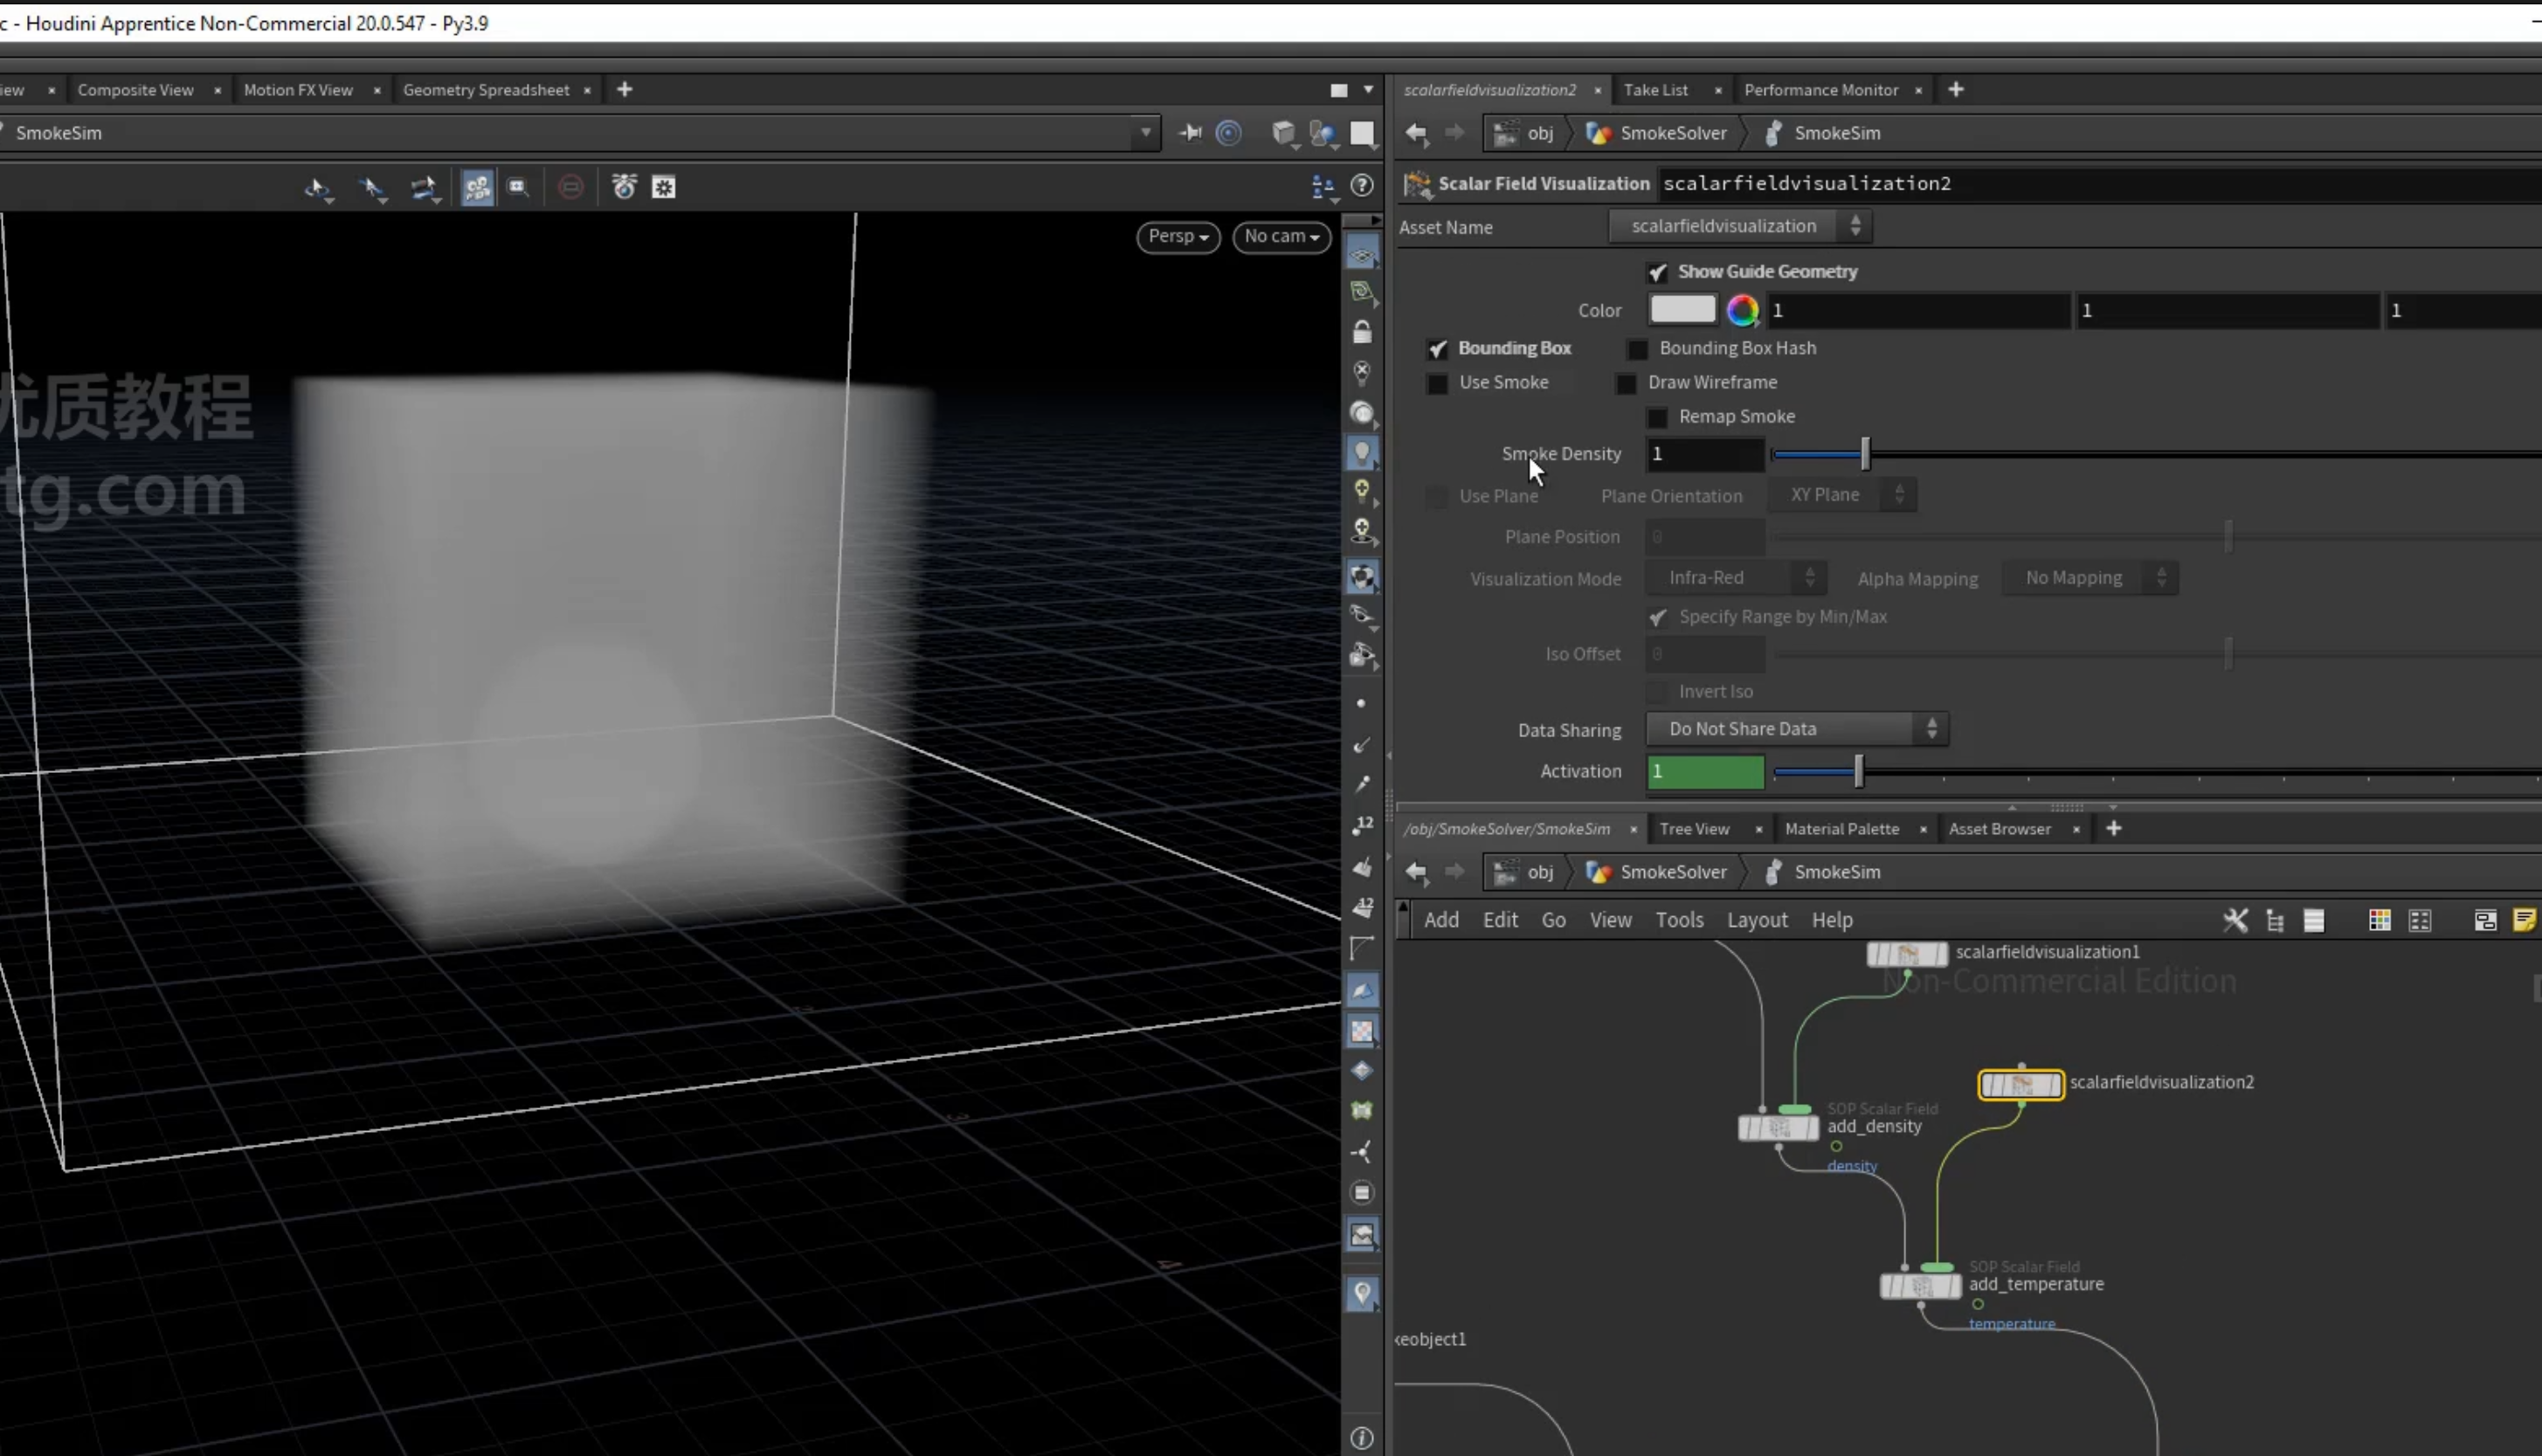
Task: Go back in network pane navigation
Action: point(1416,872)
